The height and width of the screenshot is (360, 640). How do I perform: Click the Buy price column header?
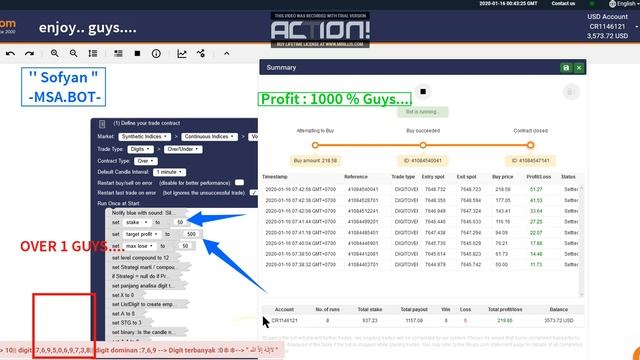503,177
